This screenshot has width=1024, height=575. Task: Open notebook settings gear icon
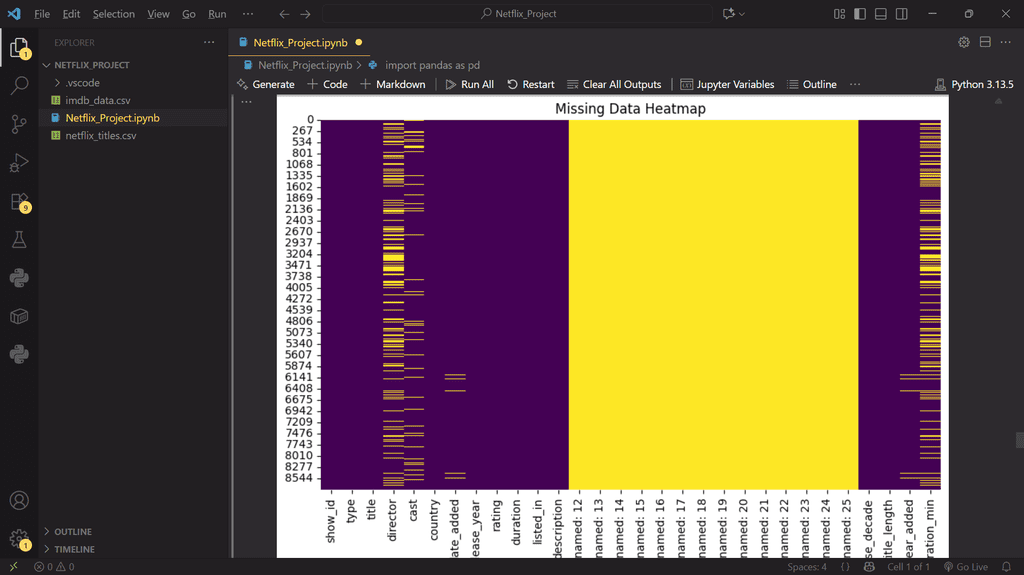coord(964,42)
